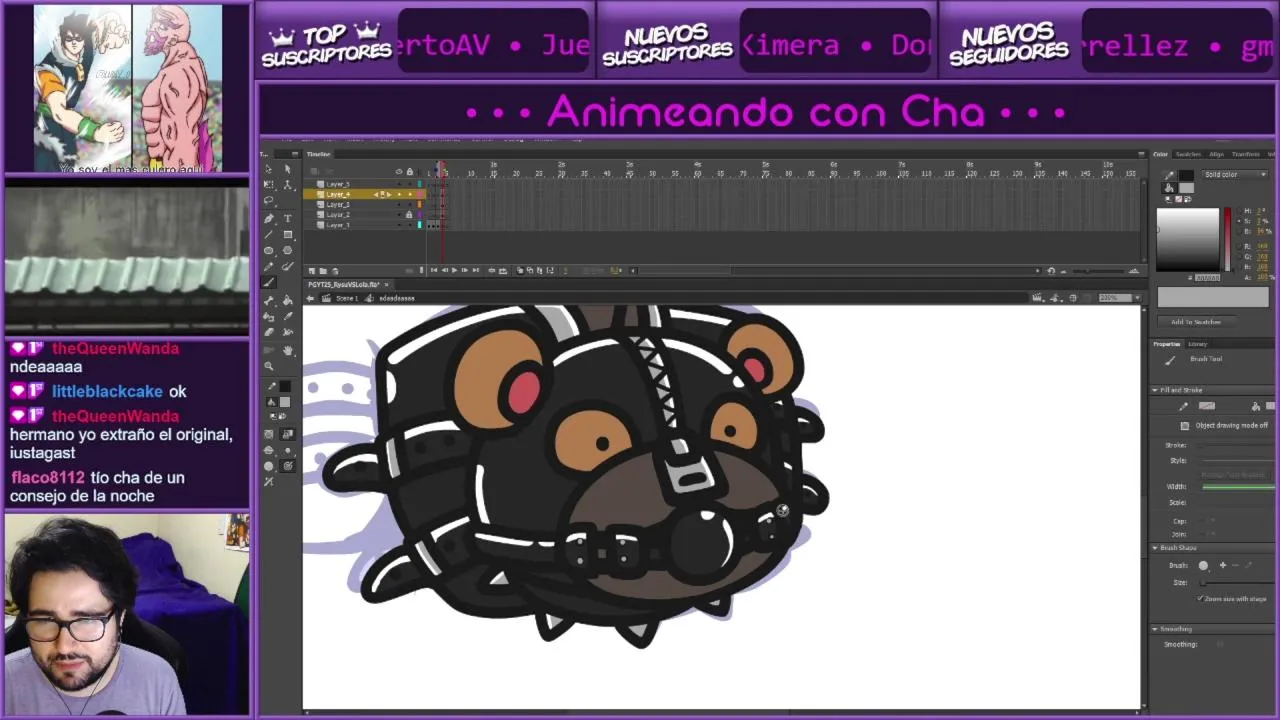Select the Free Transform tool
Image resolution: width=1280 pixels, height=720 pixels.
(268, 184)
